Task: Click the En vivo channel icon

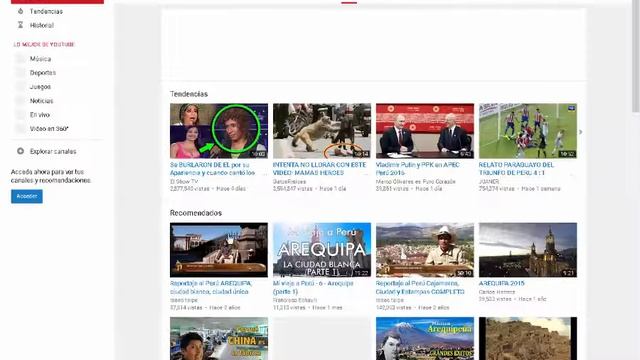Action: (20, 115)
